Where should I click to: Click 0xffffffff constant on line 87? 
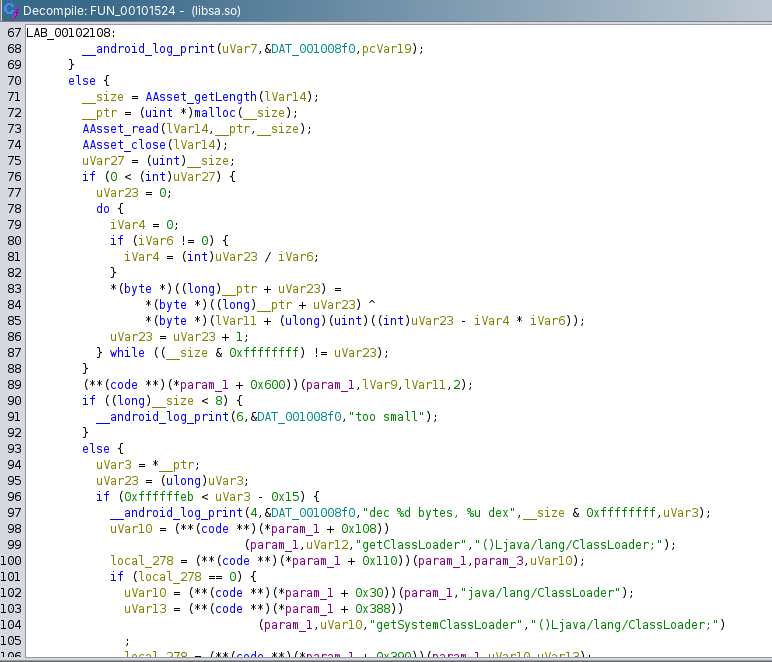coord(264,353)
